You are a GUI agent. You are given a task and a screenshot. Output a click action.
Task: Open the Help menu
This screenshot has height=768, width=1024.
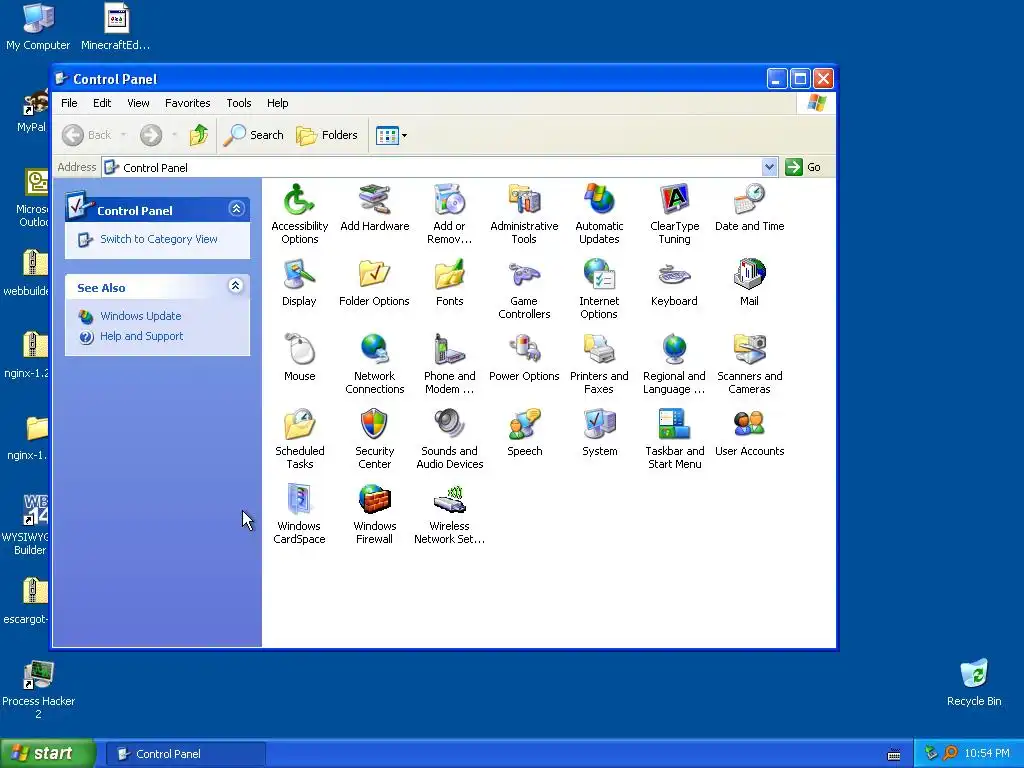pyautogui.click(x=278, y=103)
